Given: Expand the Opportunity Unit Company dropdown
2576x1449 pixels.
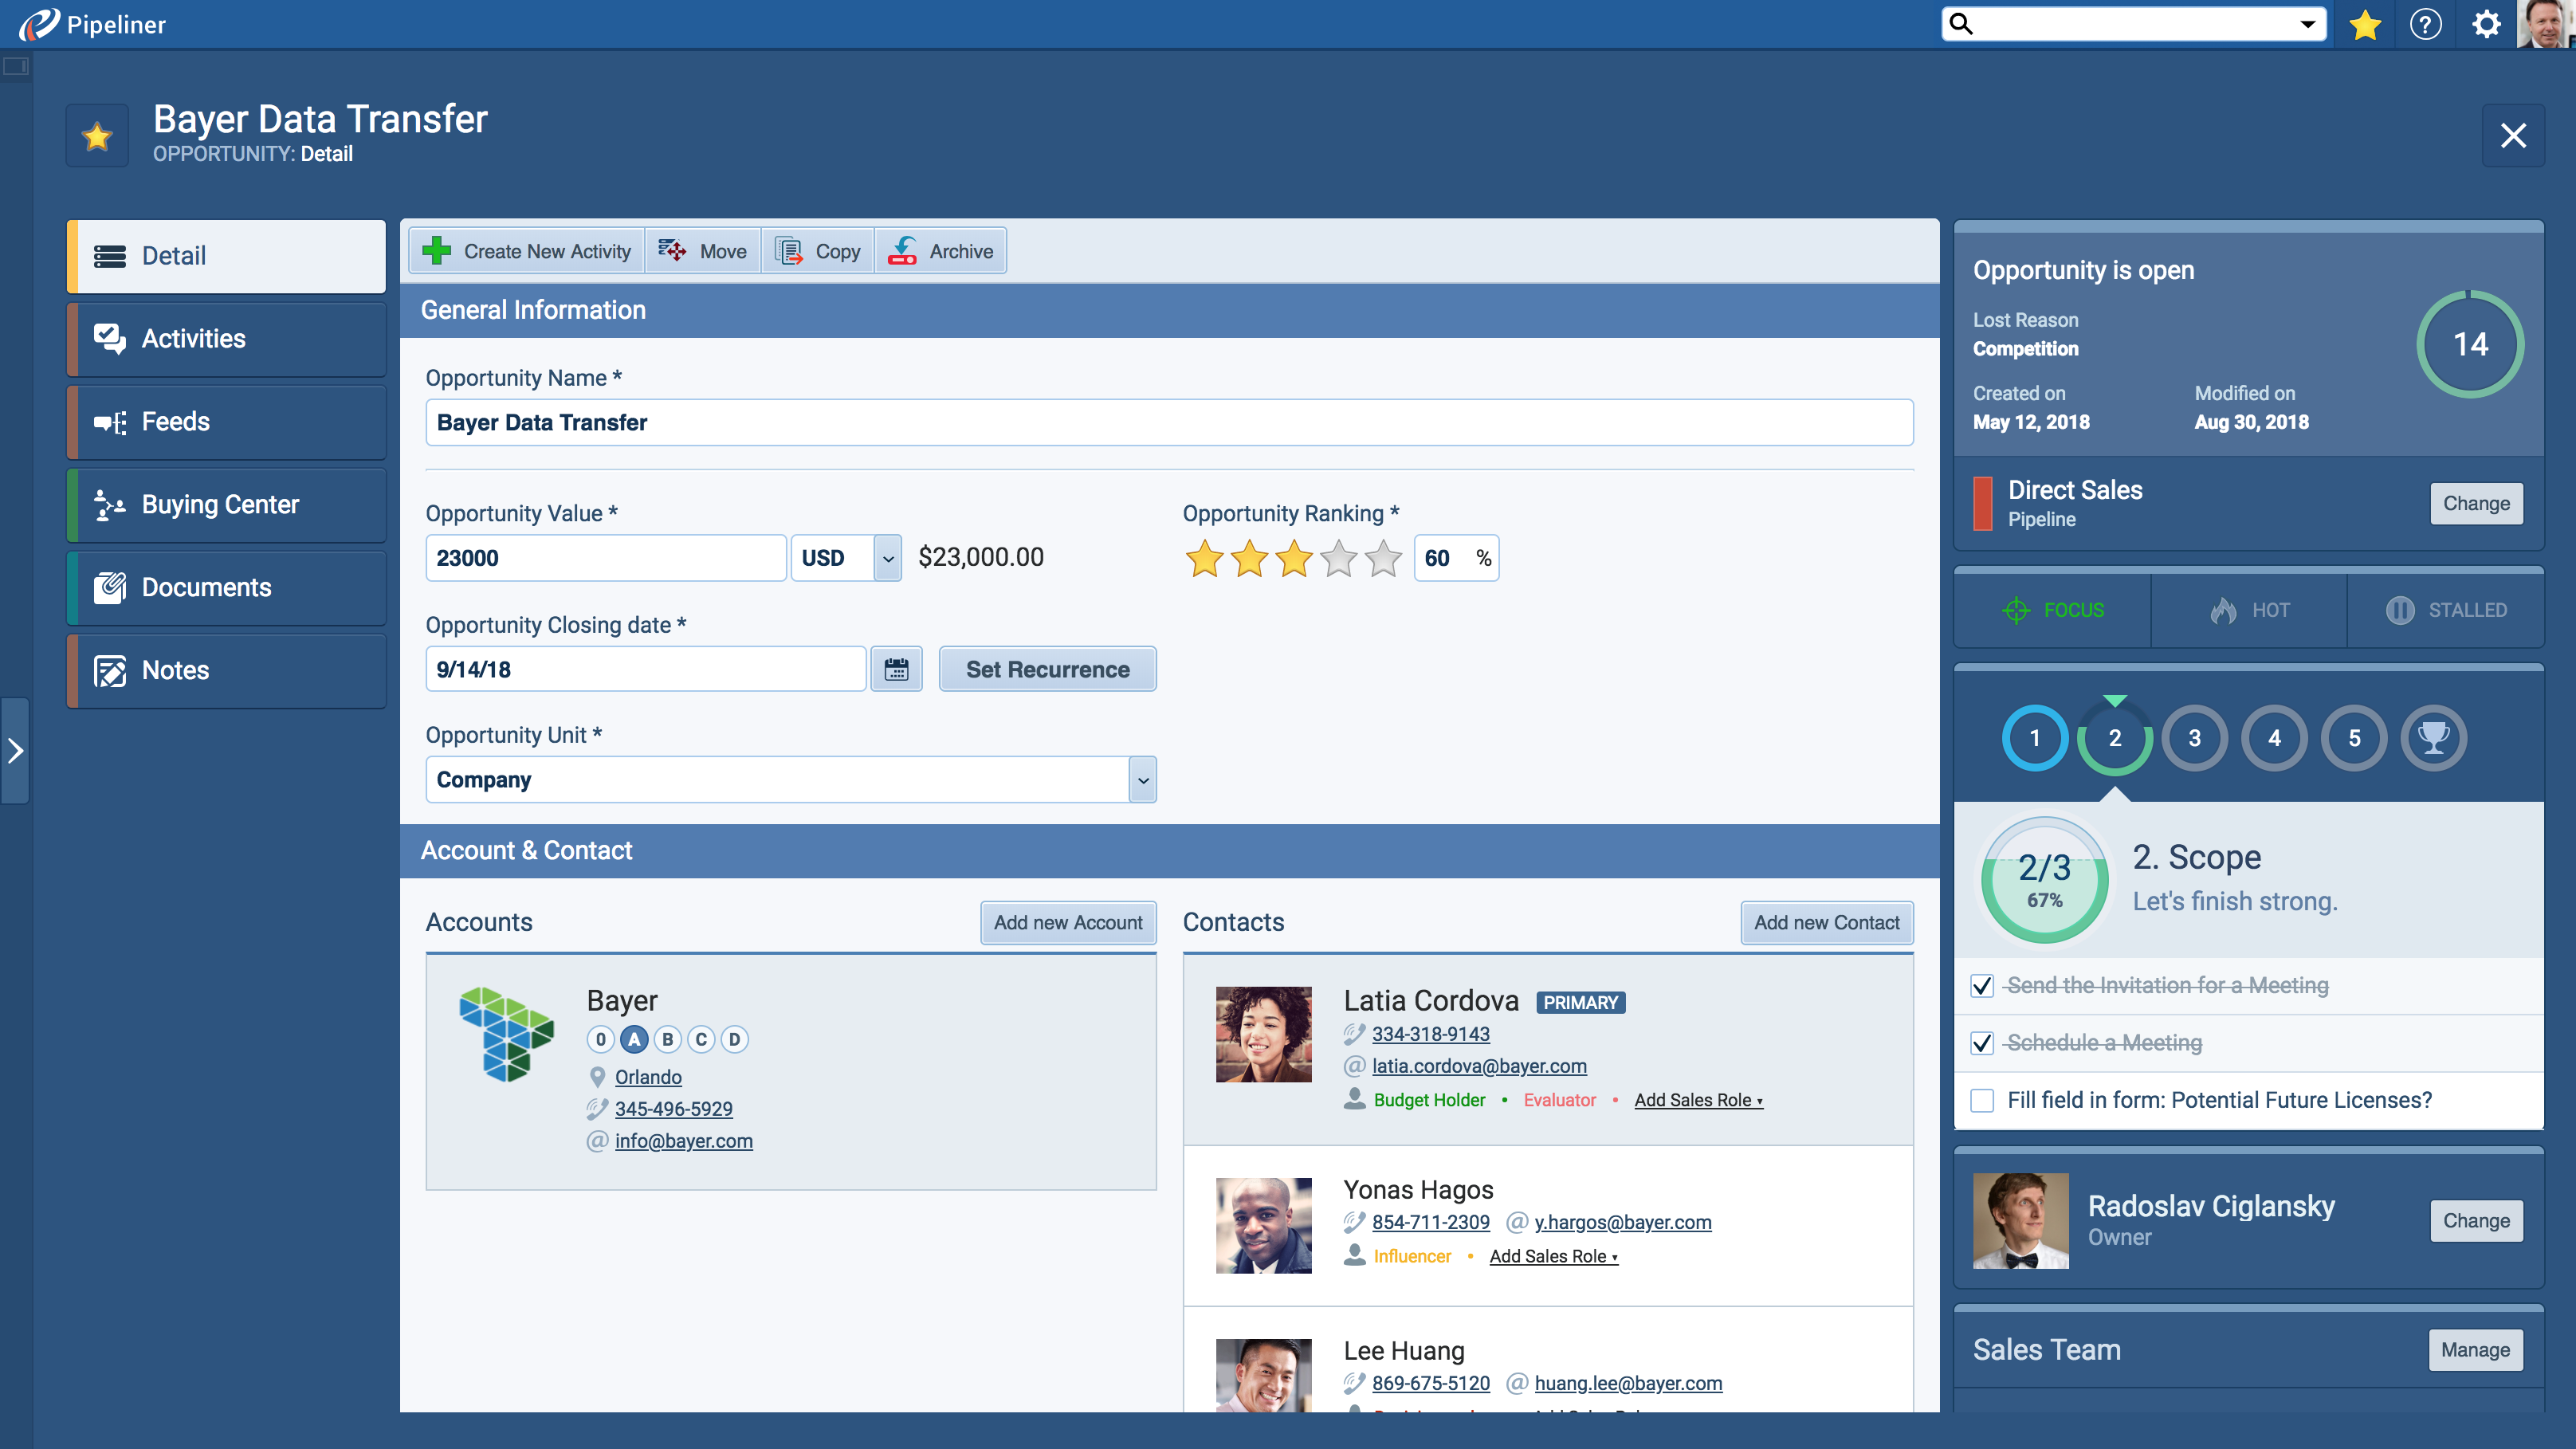Looking at the screenshot, I should pyautogui.click(x=1143, y=780).
